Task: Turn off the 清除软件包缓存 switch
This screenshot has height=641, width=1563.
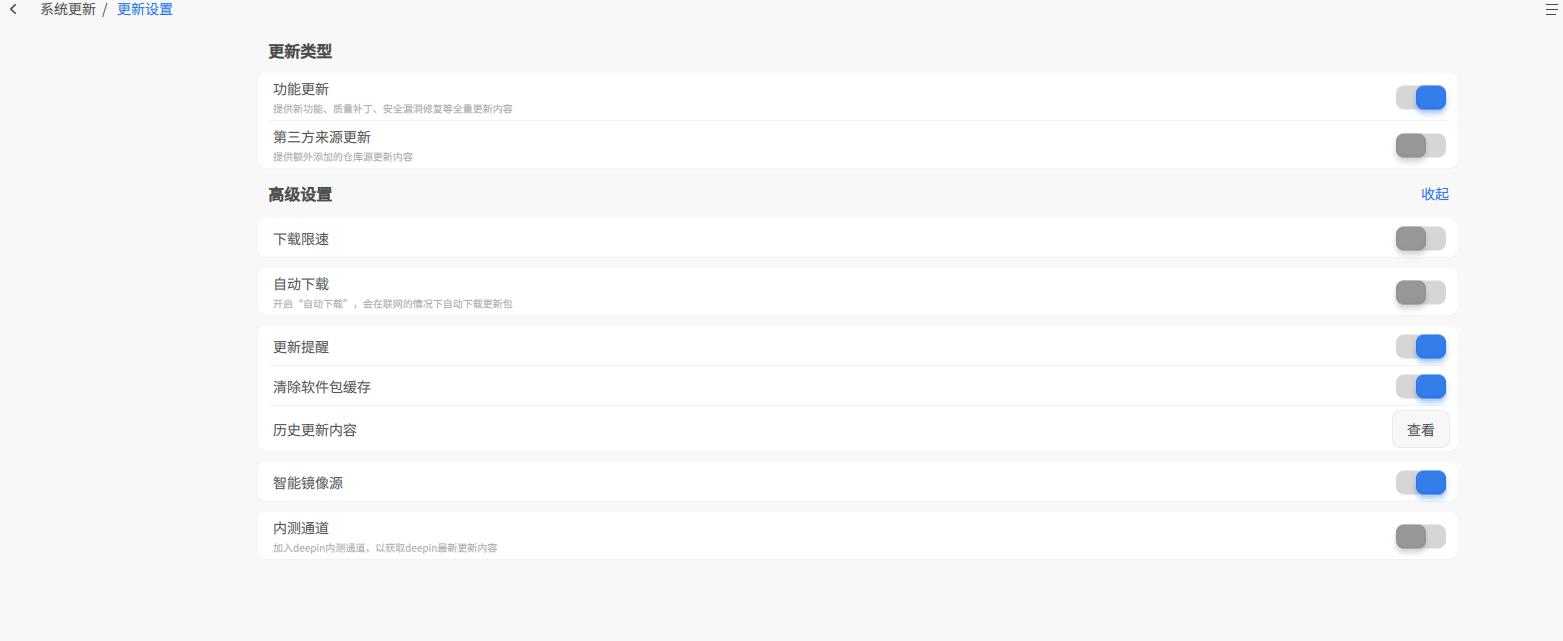Action: tap(1420, 386)
